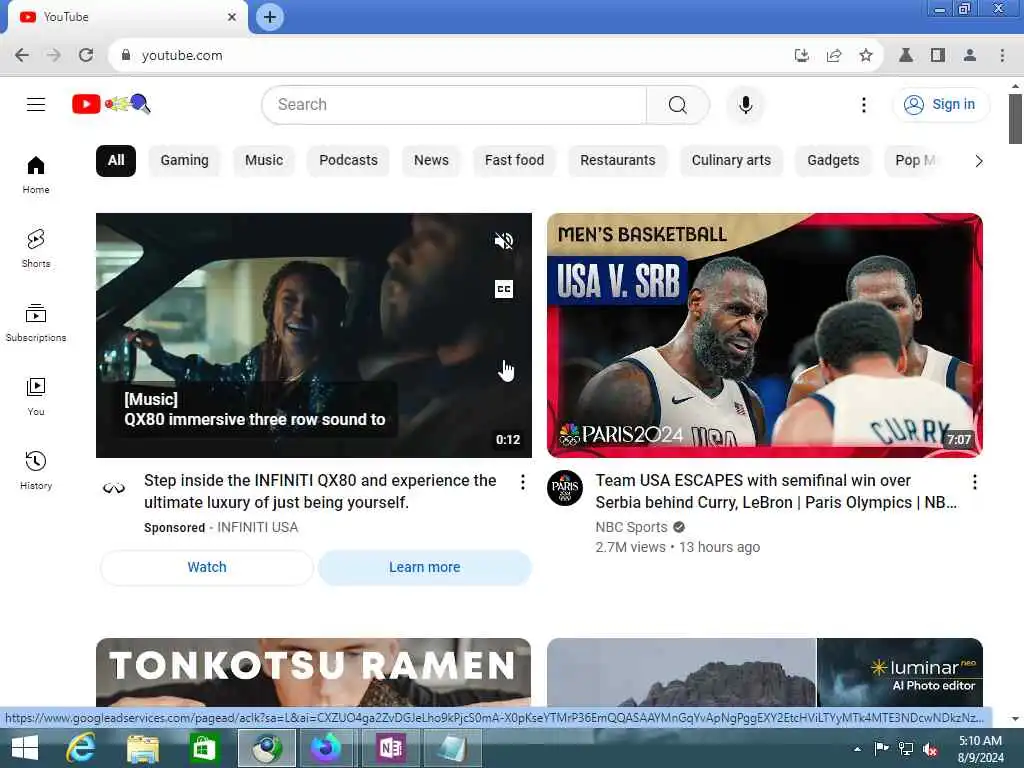Viewport: 1024px width, 768px height.
Task: Select the News filter chip
Action: pyautogui.click(x=431, y=161)
